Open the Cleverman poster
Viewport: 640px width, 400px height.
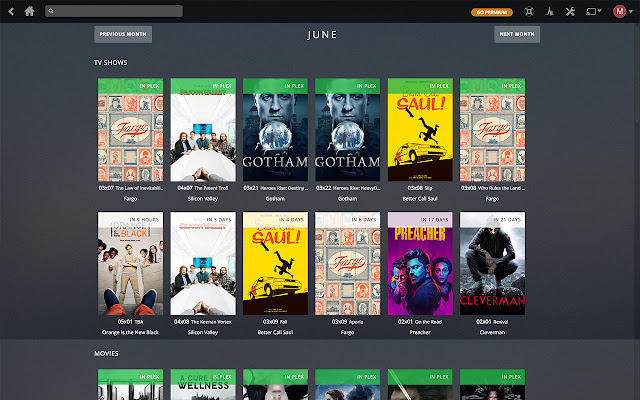tap(493, 263)
